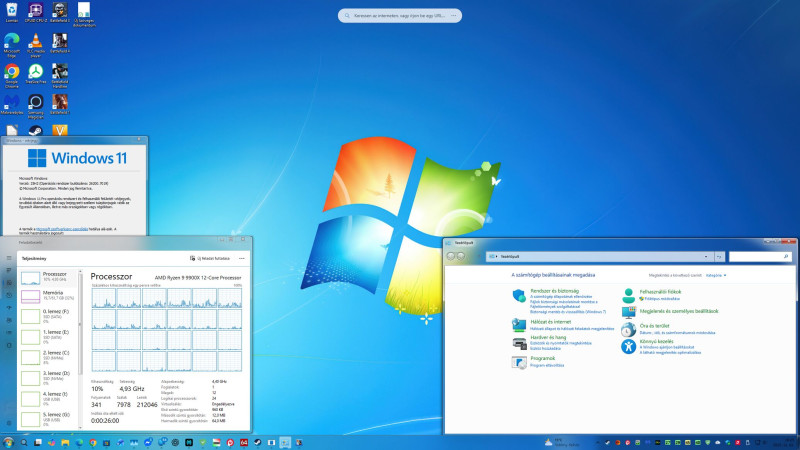
Task: Open the CPUID CPU-Z desktop shortcut
Action: pos(35,11)
